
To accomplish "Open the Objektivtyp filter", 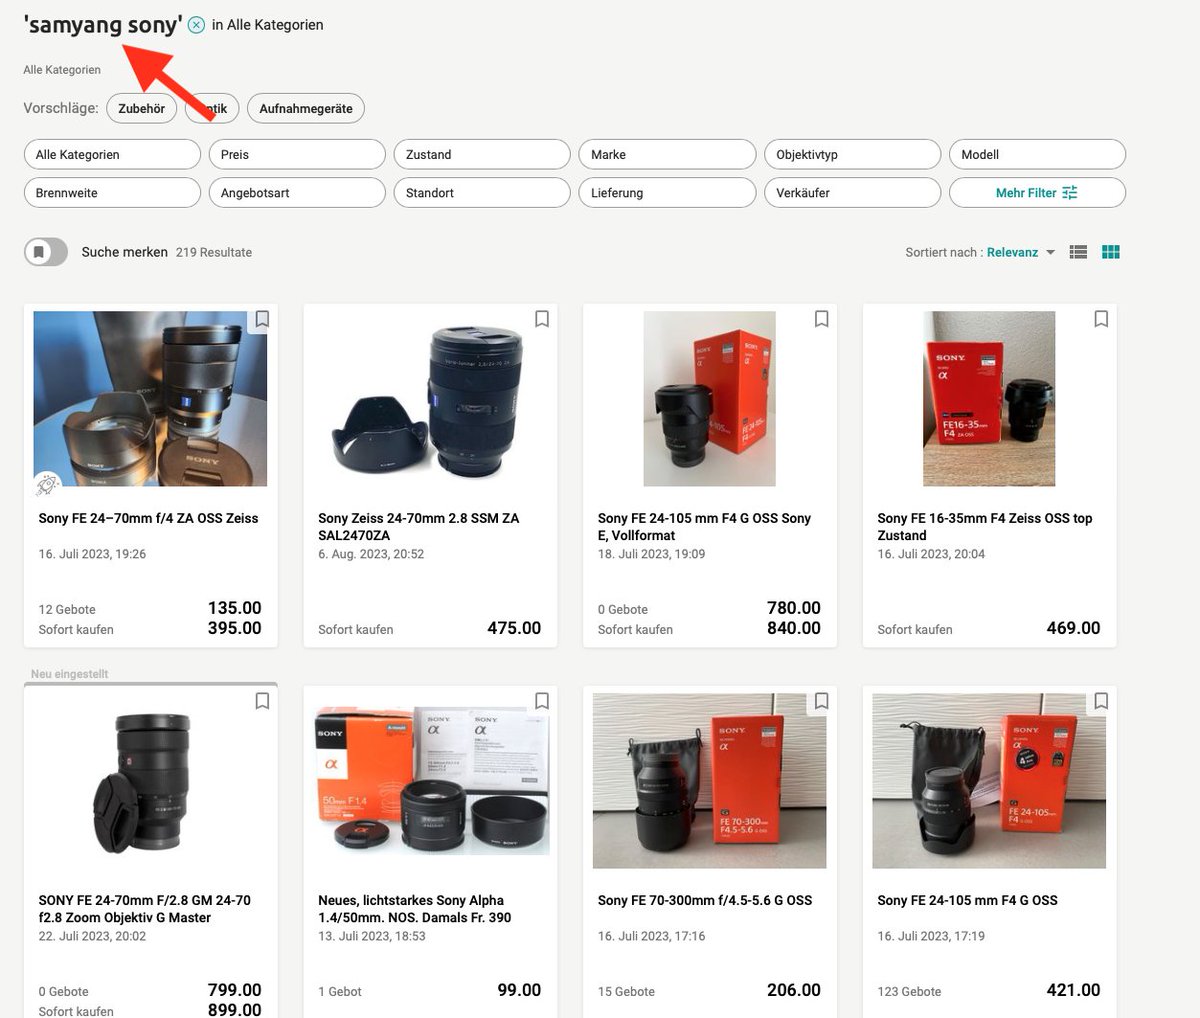I will [852, 154].
